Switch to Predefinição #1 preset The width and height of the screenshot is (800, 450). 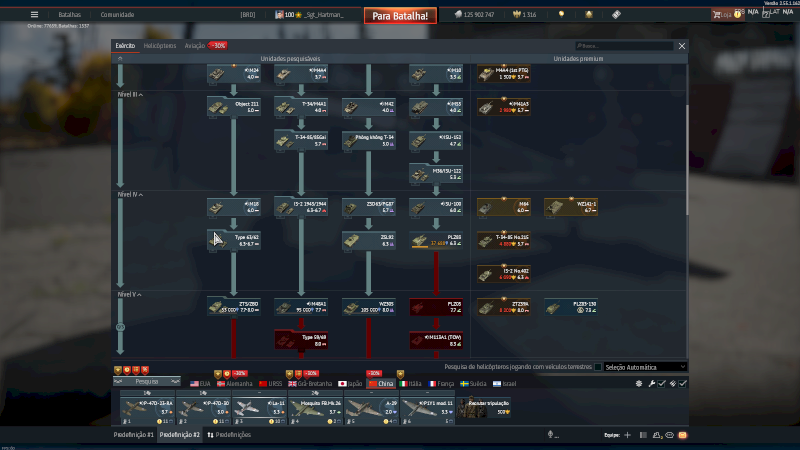133,435
